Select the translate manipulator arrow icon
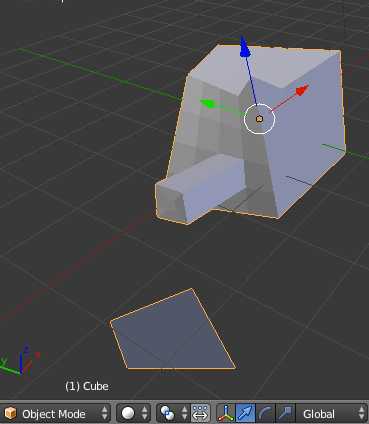The height and width of the screenshot is (424, 369). 245,413
